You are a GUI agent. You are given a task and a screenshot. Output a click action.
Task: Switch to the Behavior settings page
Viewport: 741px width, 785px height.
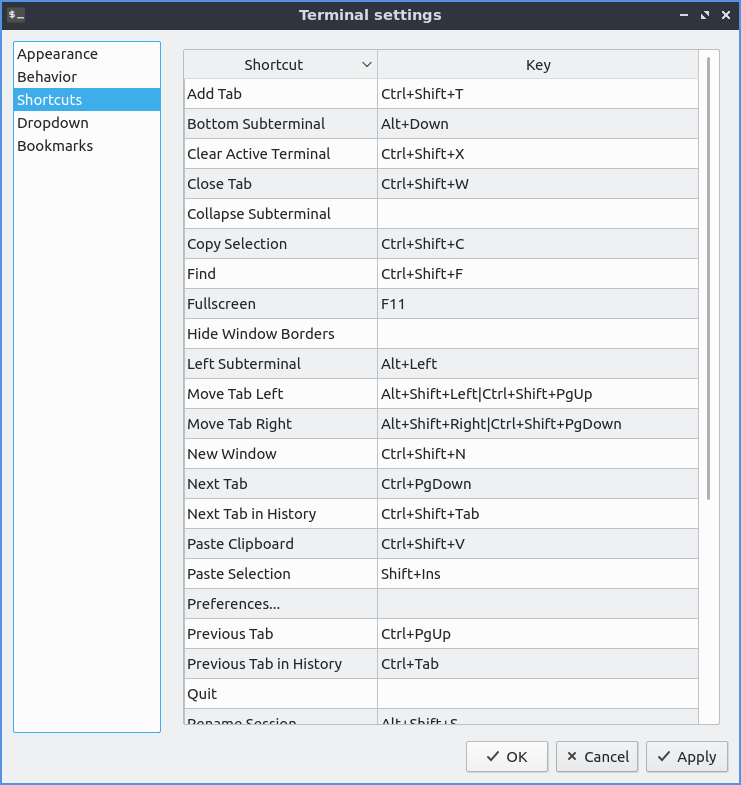tap(47, 77)
